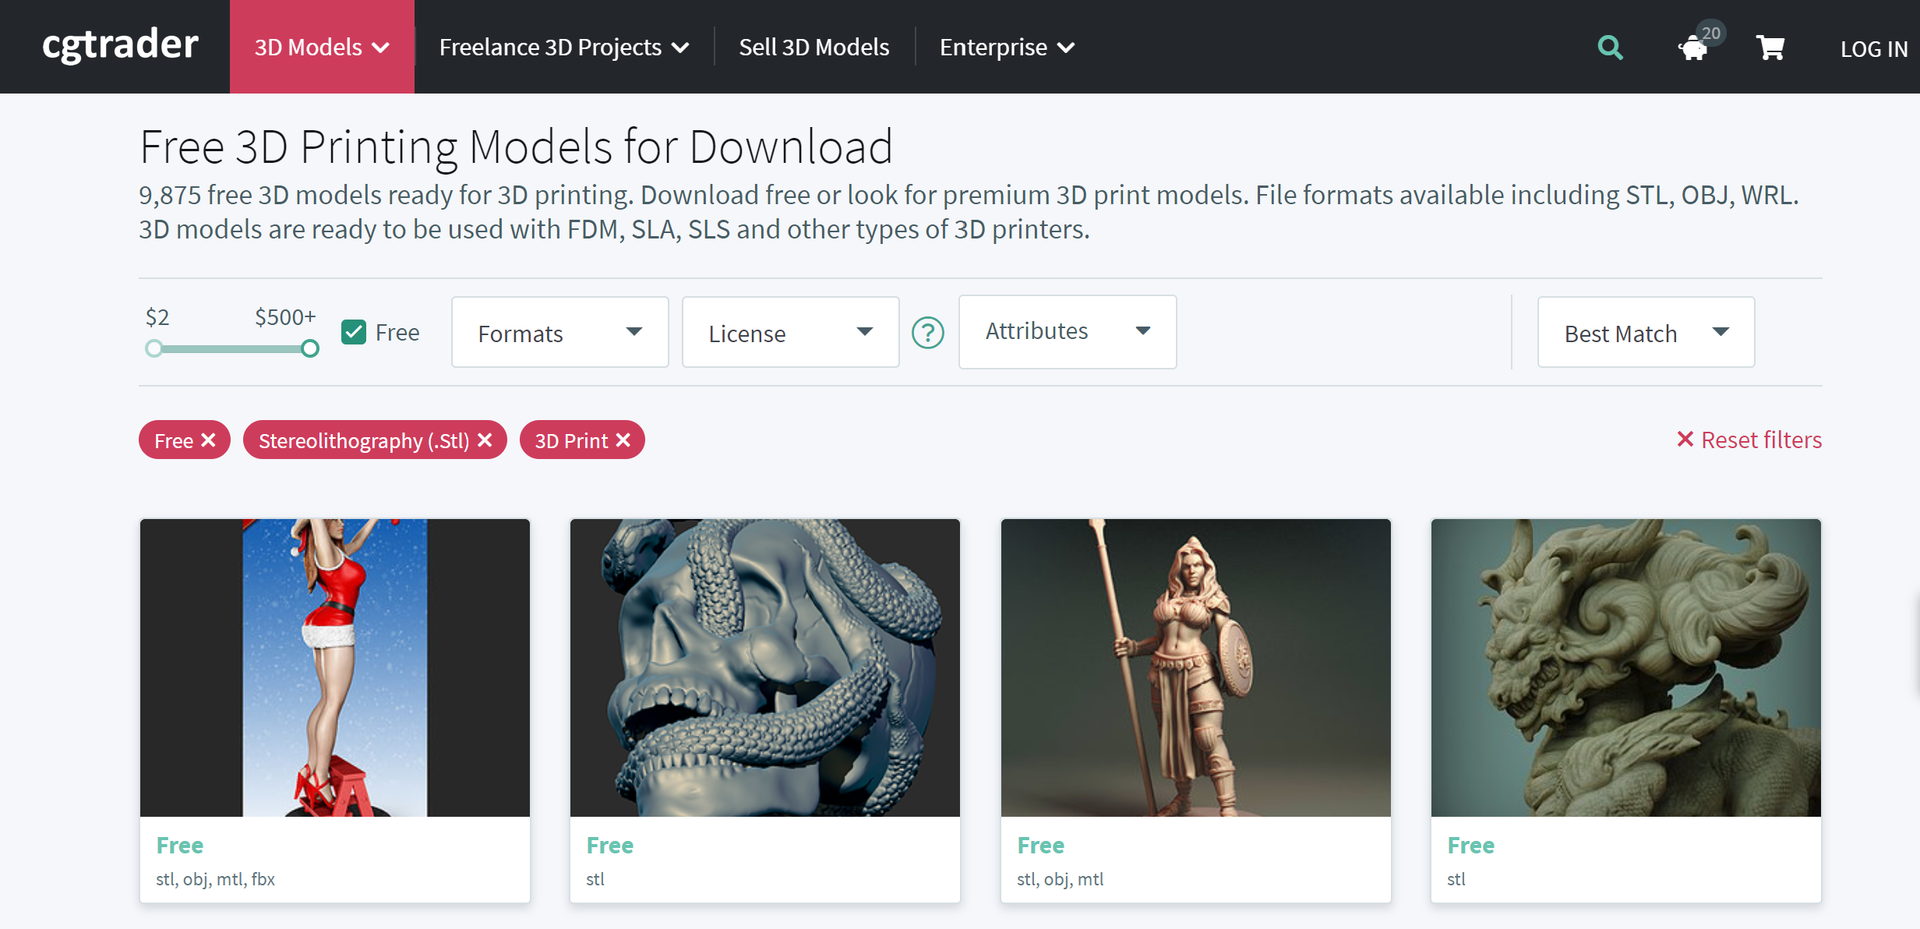Open the Santa girl figurine model thumbnail
This screenshot has width=1920, height=929.
coord(335,667)
